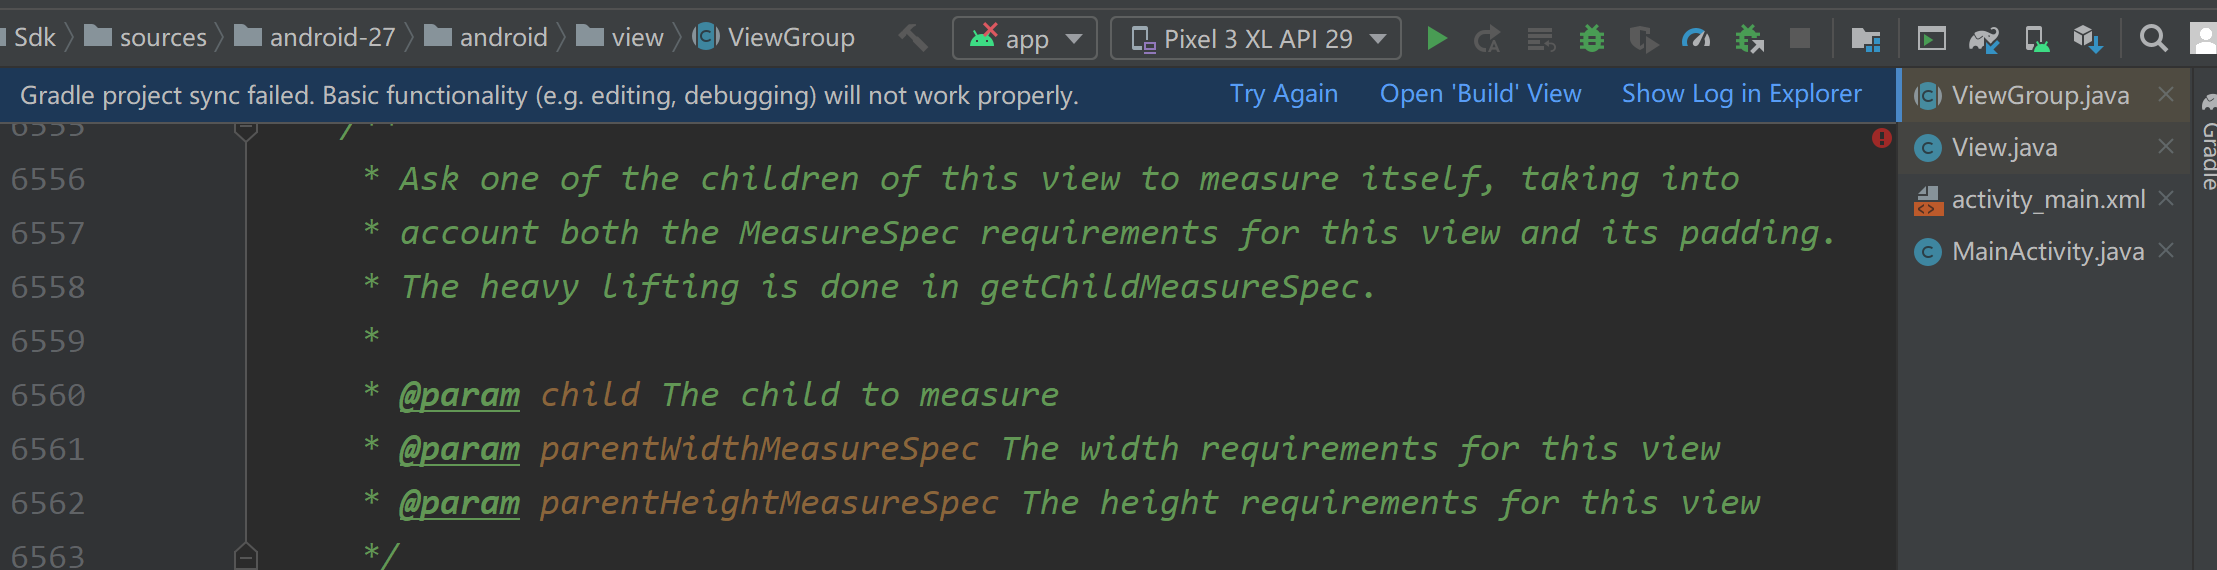Click parentWidthMeasureSpec in the comment
Screen dimensions: 2217x570
coord(759,449)
